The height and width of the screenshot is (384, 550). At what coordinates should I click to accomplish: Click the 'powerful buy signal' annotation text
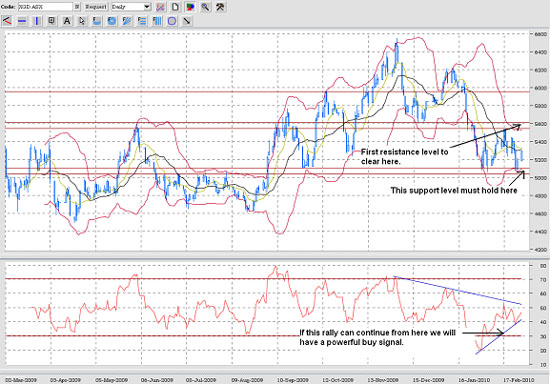[x=377, y=337]
